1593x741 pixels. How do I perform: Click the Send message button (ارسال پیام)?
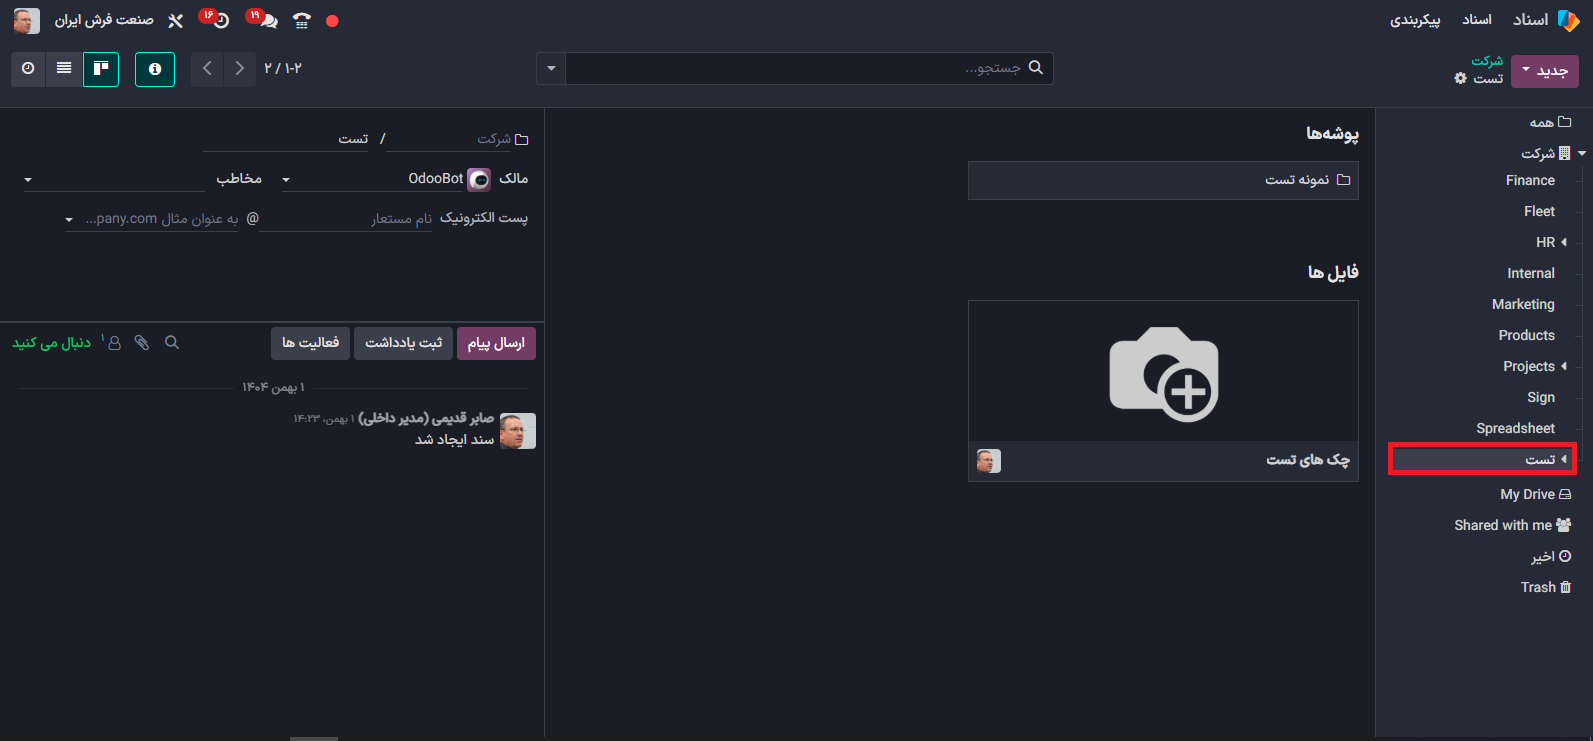pyautogui.click(x=496, y=343)
